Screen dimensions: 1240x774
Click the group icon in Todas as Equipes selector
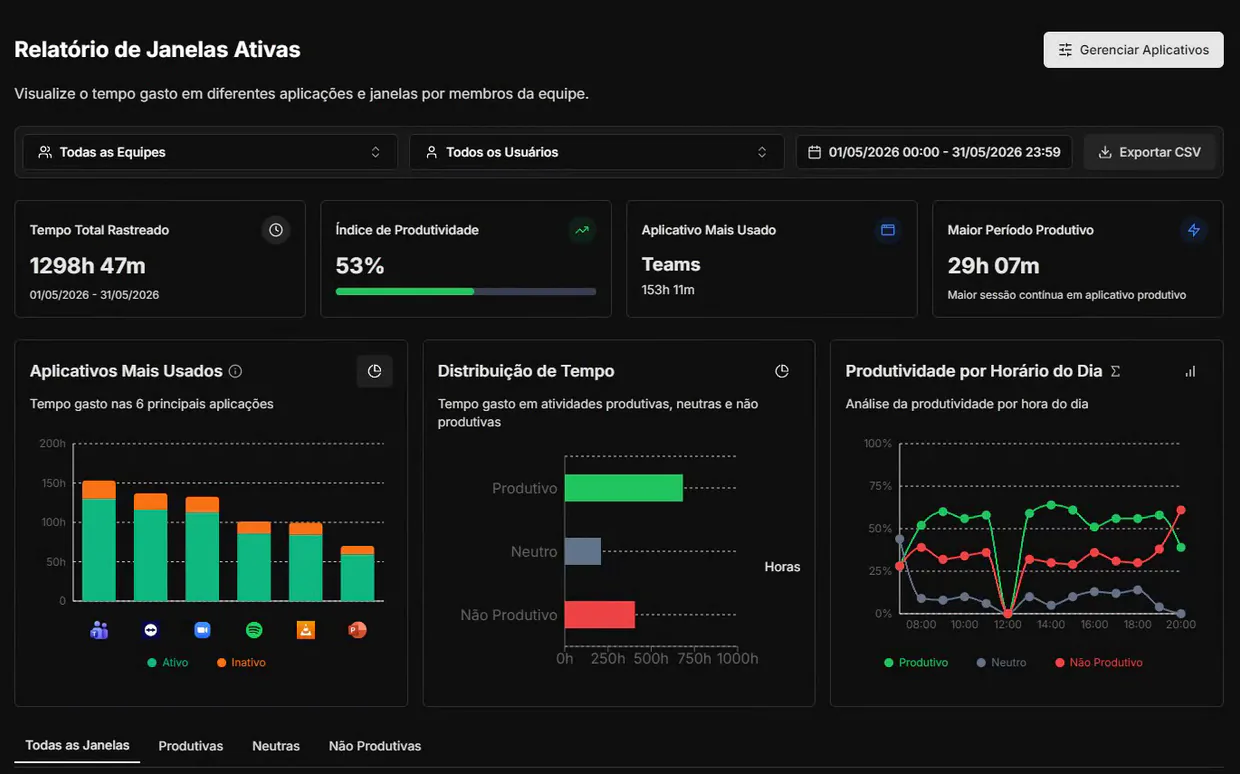pos(45,152)
